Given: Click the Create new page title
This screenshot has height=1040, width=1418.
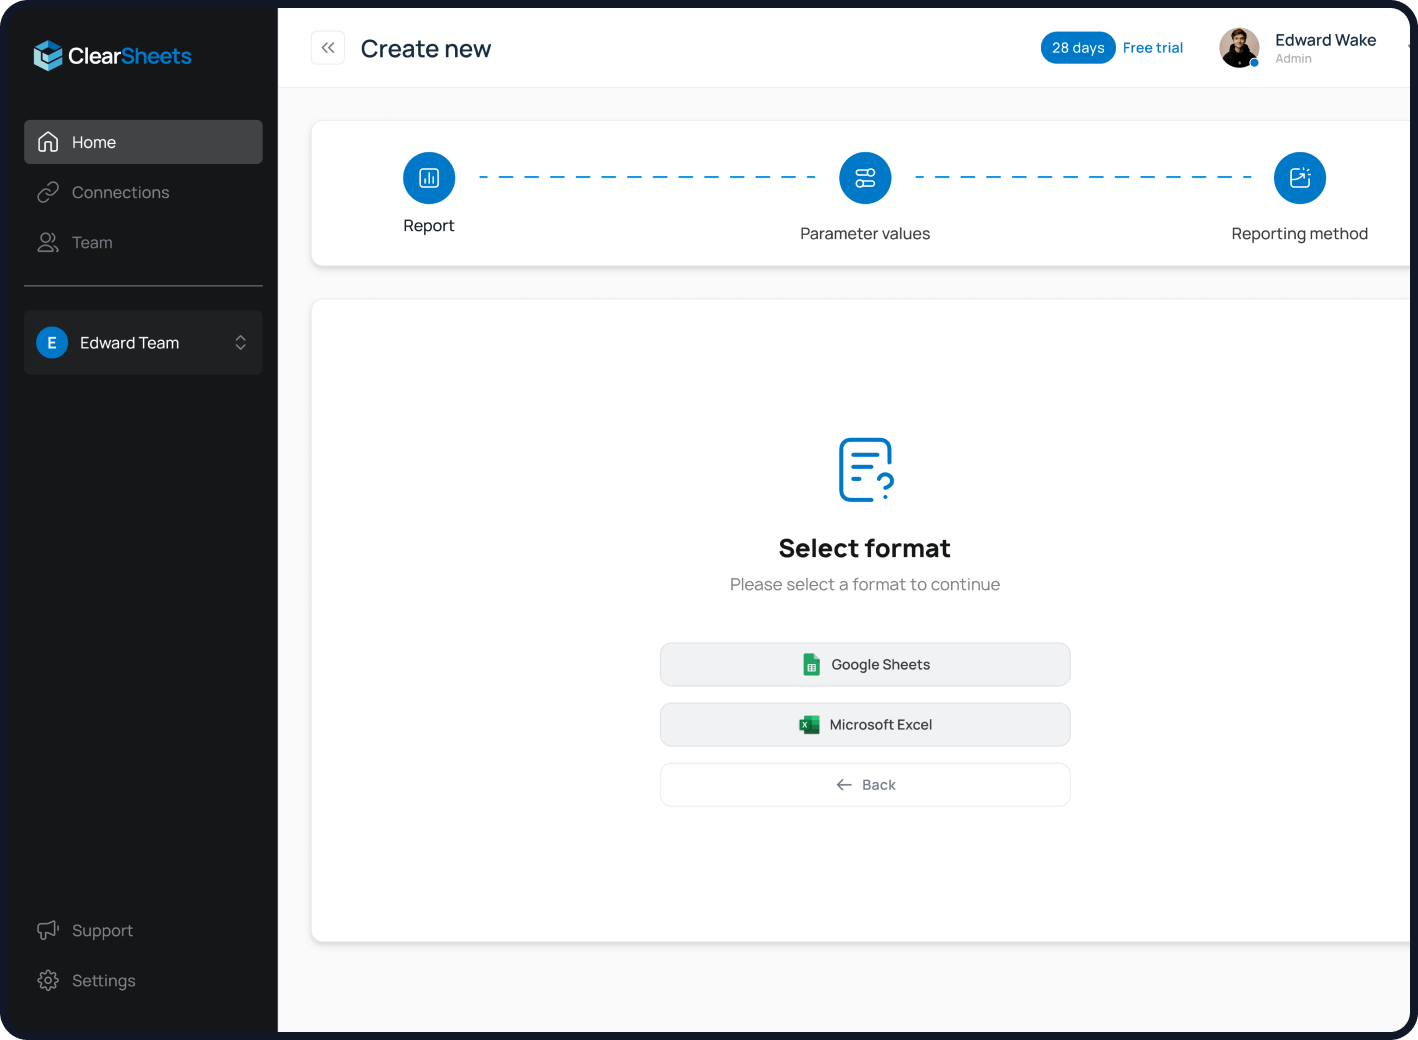Looking at the screenshot, I should click(x=426, y=49).
